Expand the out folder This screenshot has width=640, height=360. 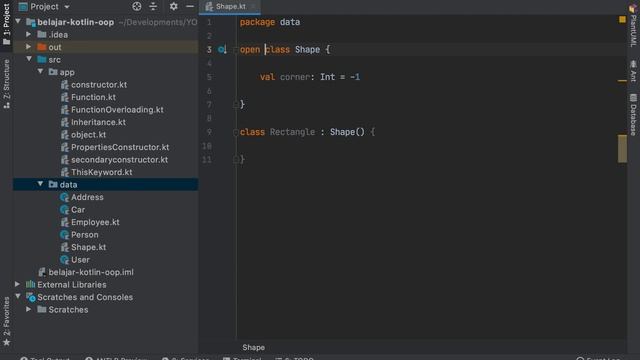29,47
